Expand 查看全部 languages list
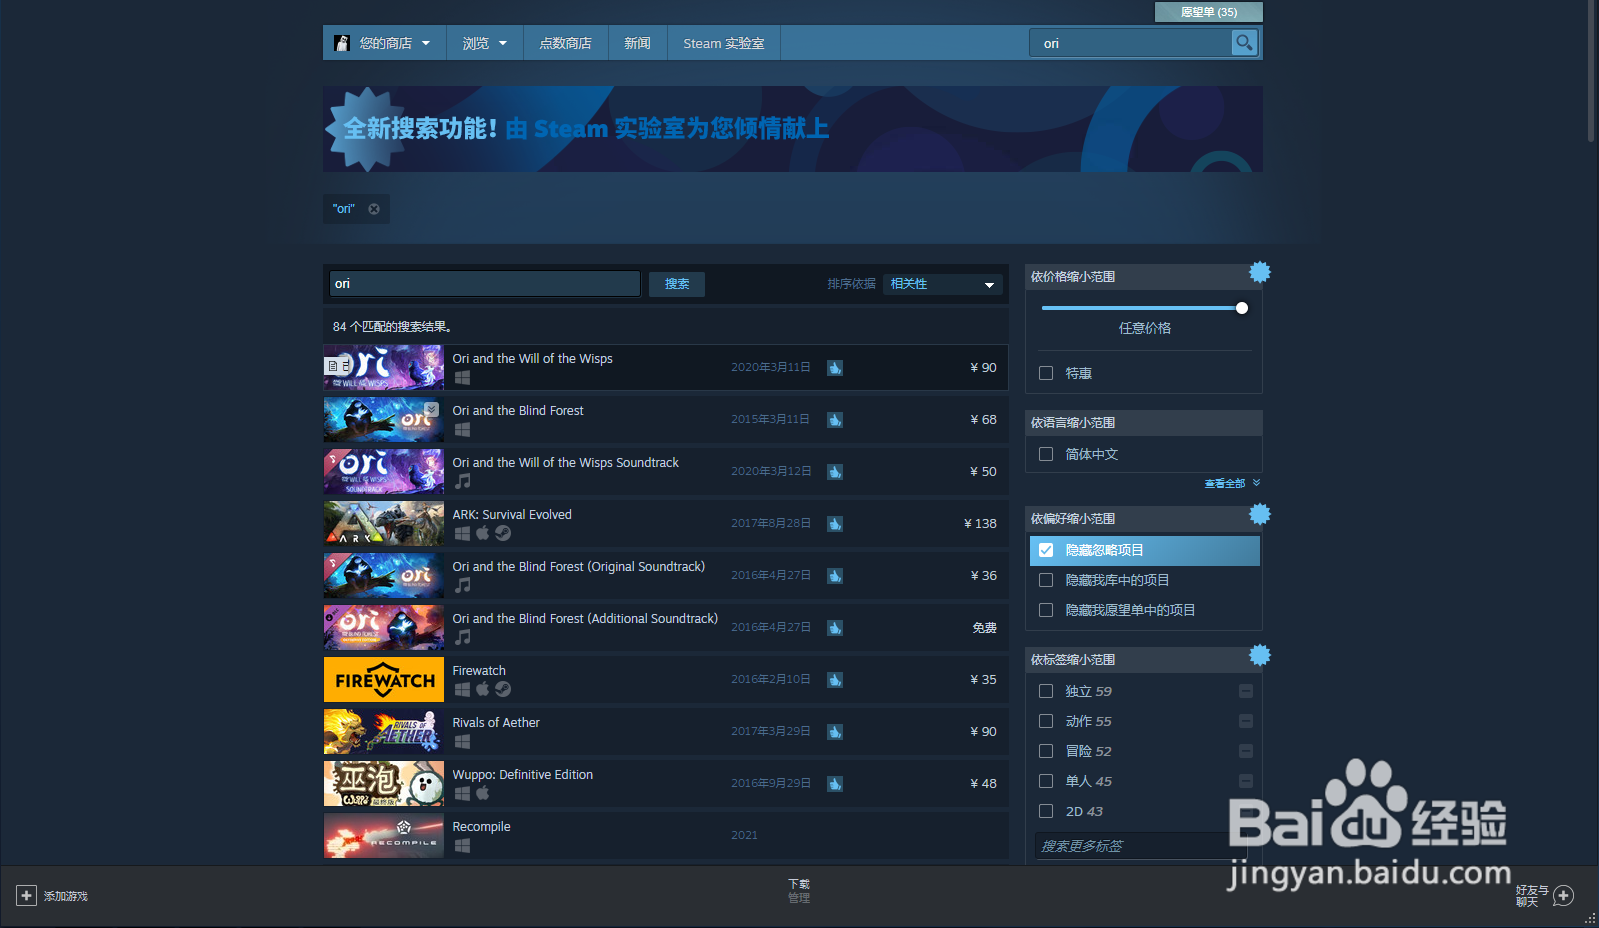1599x928 pixels. point(1232,483)
